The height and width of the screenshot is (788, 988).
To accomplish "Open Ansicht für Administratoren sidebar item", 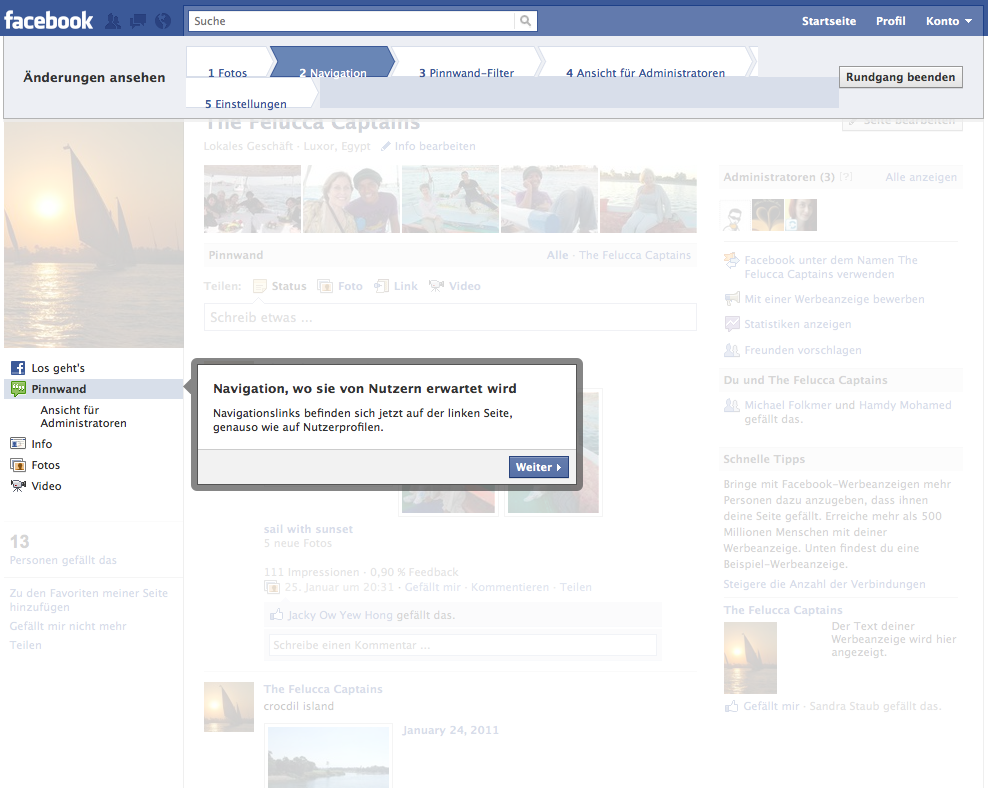I will 83,416.
